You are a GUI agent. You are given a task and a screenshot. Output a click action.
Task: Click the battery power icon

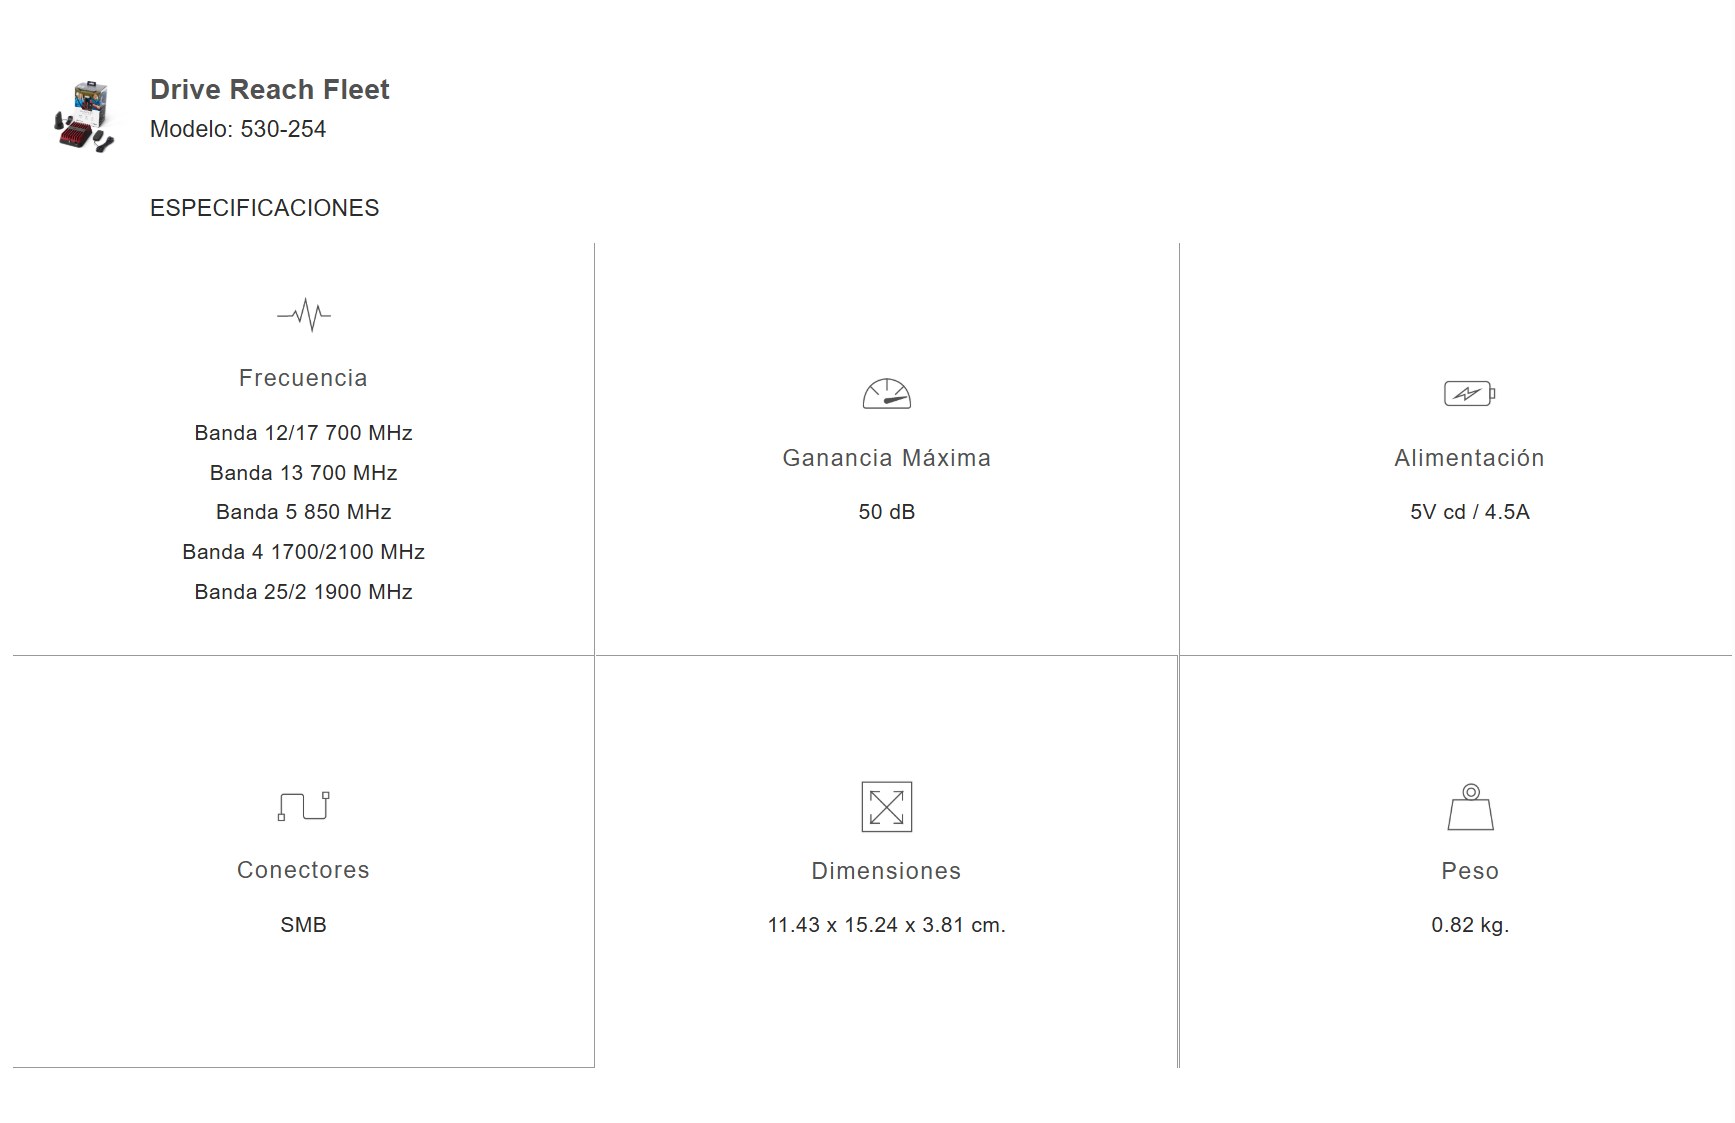tap(1469, 393)
